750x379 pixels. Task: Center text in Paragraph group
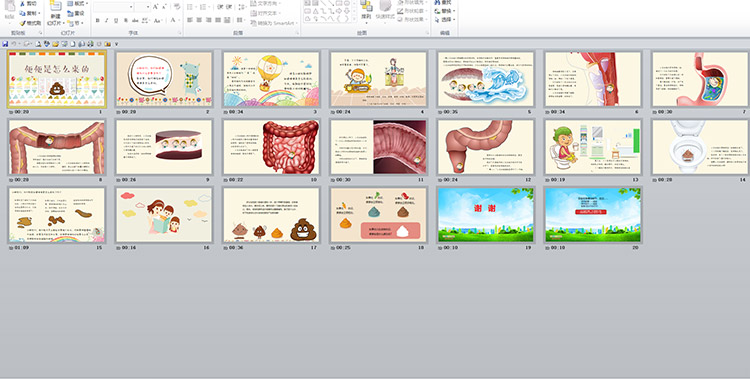coord(199,20)
